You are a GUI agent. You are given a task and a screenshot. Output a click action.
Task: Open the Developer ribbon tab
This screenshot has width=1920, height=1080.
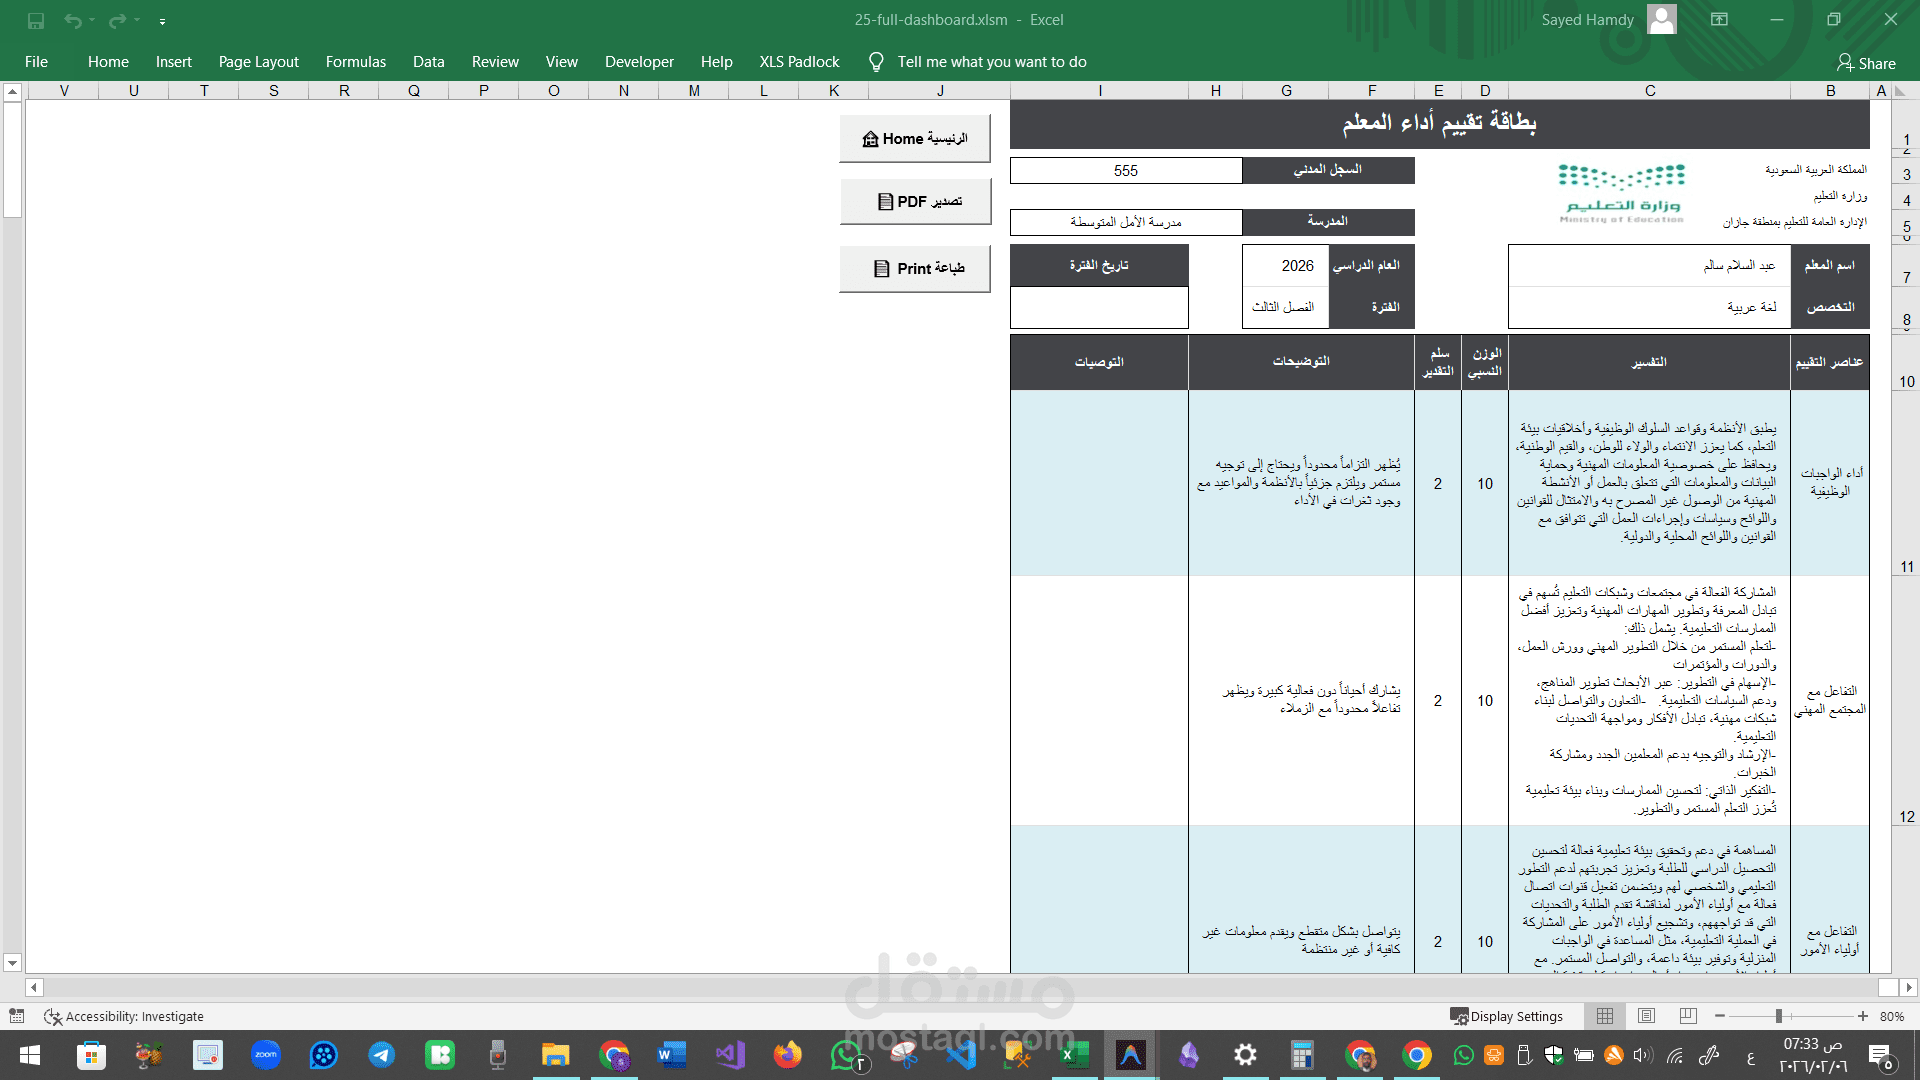(639, 62)
